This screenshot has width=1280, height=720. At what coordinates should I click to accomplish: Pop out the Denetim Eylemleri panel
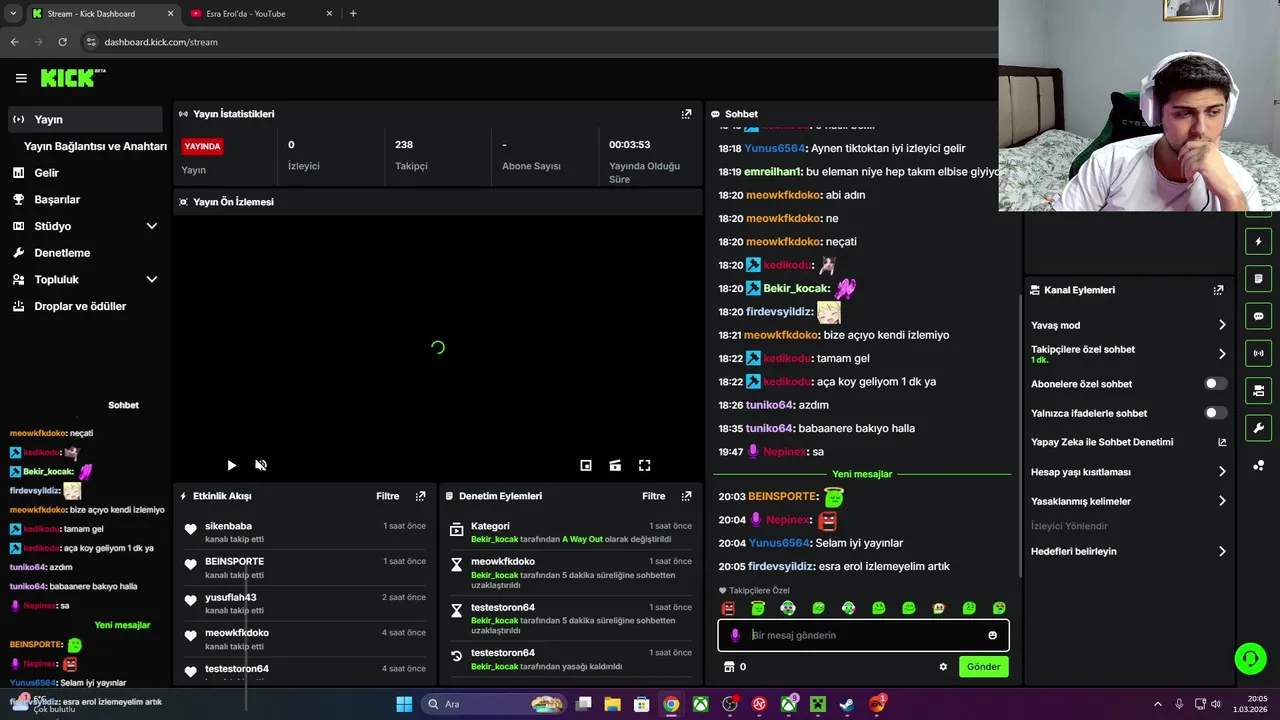(x=686, y=496)
